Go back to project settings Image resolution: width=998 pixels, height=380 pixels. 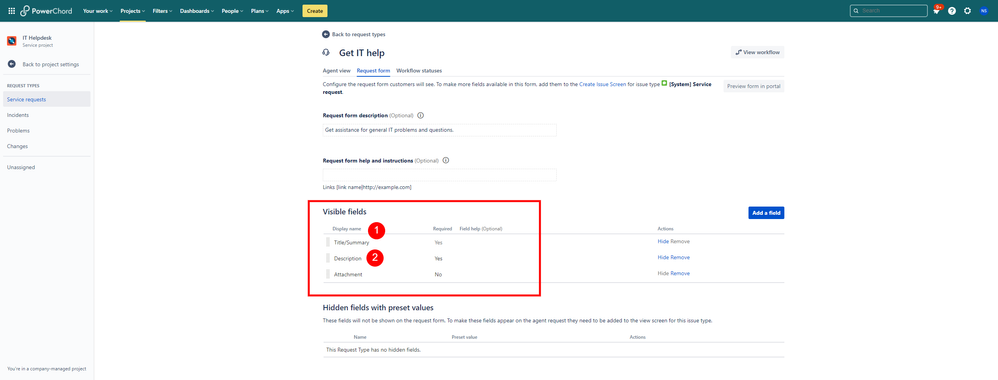[51, 64]
